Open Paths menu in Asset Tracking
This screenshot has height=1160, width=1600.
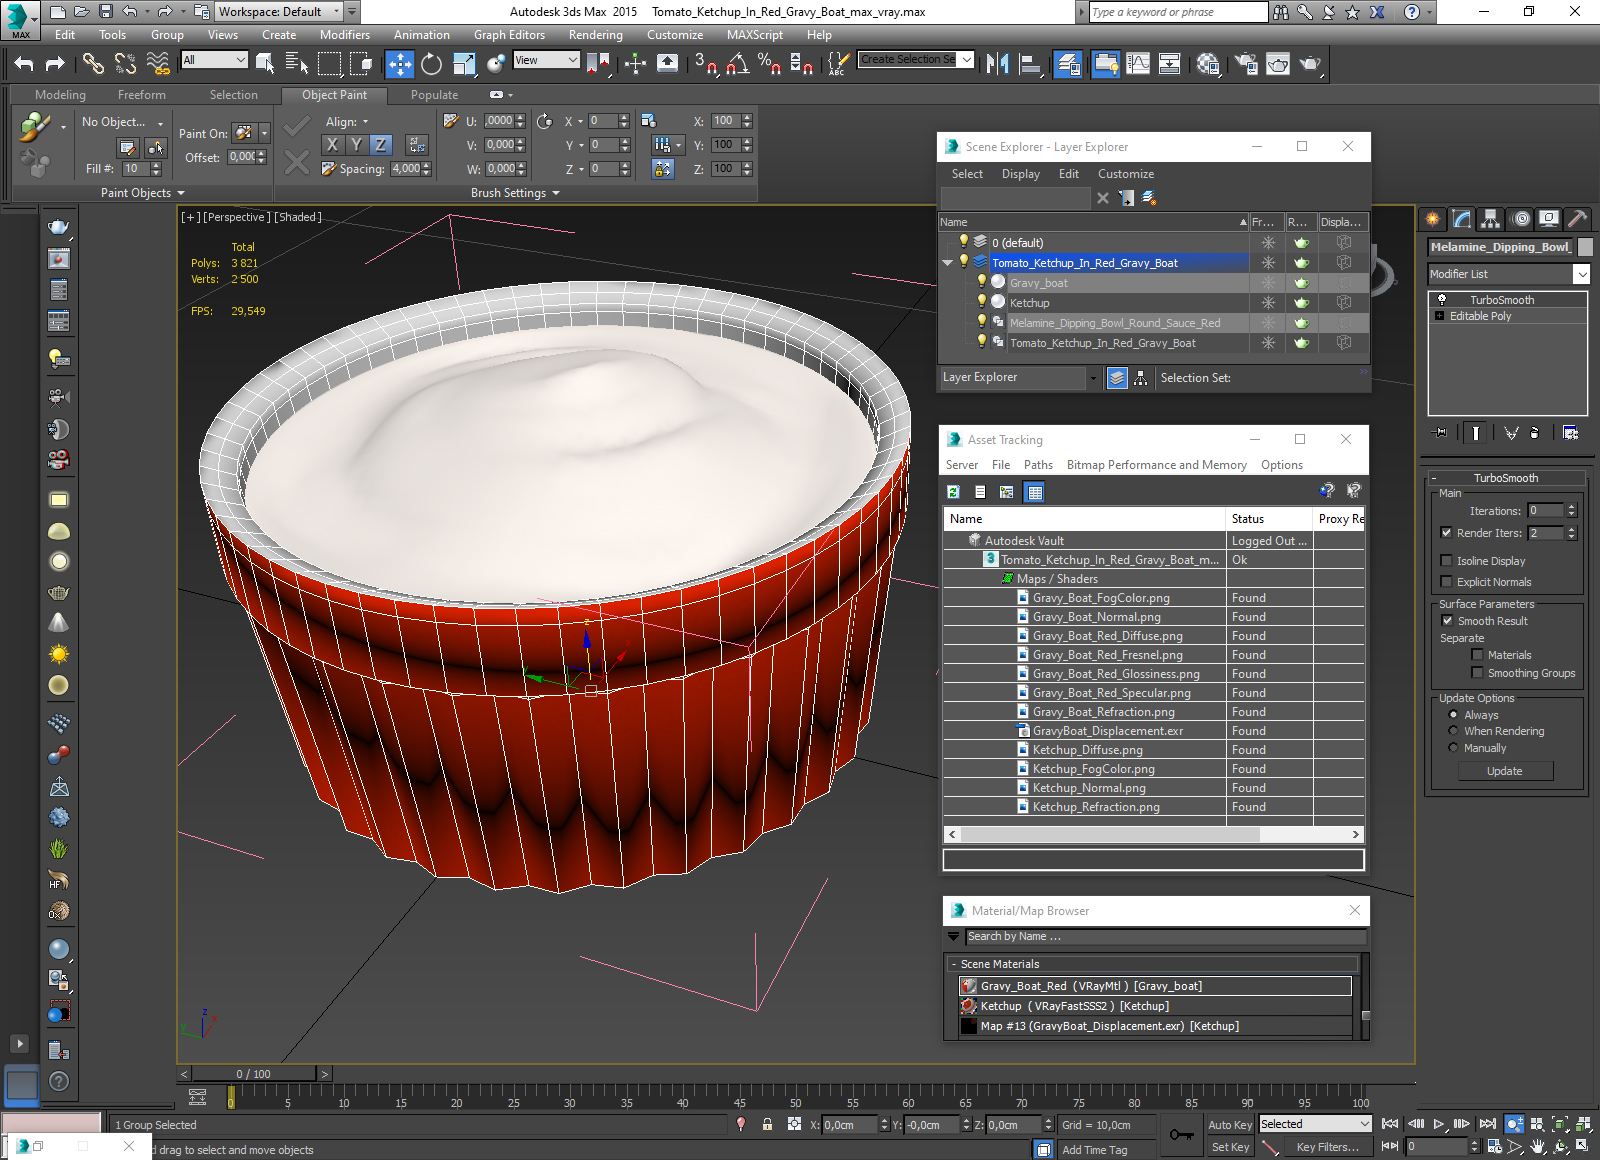point(1038,465)
